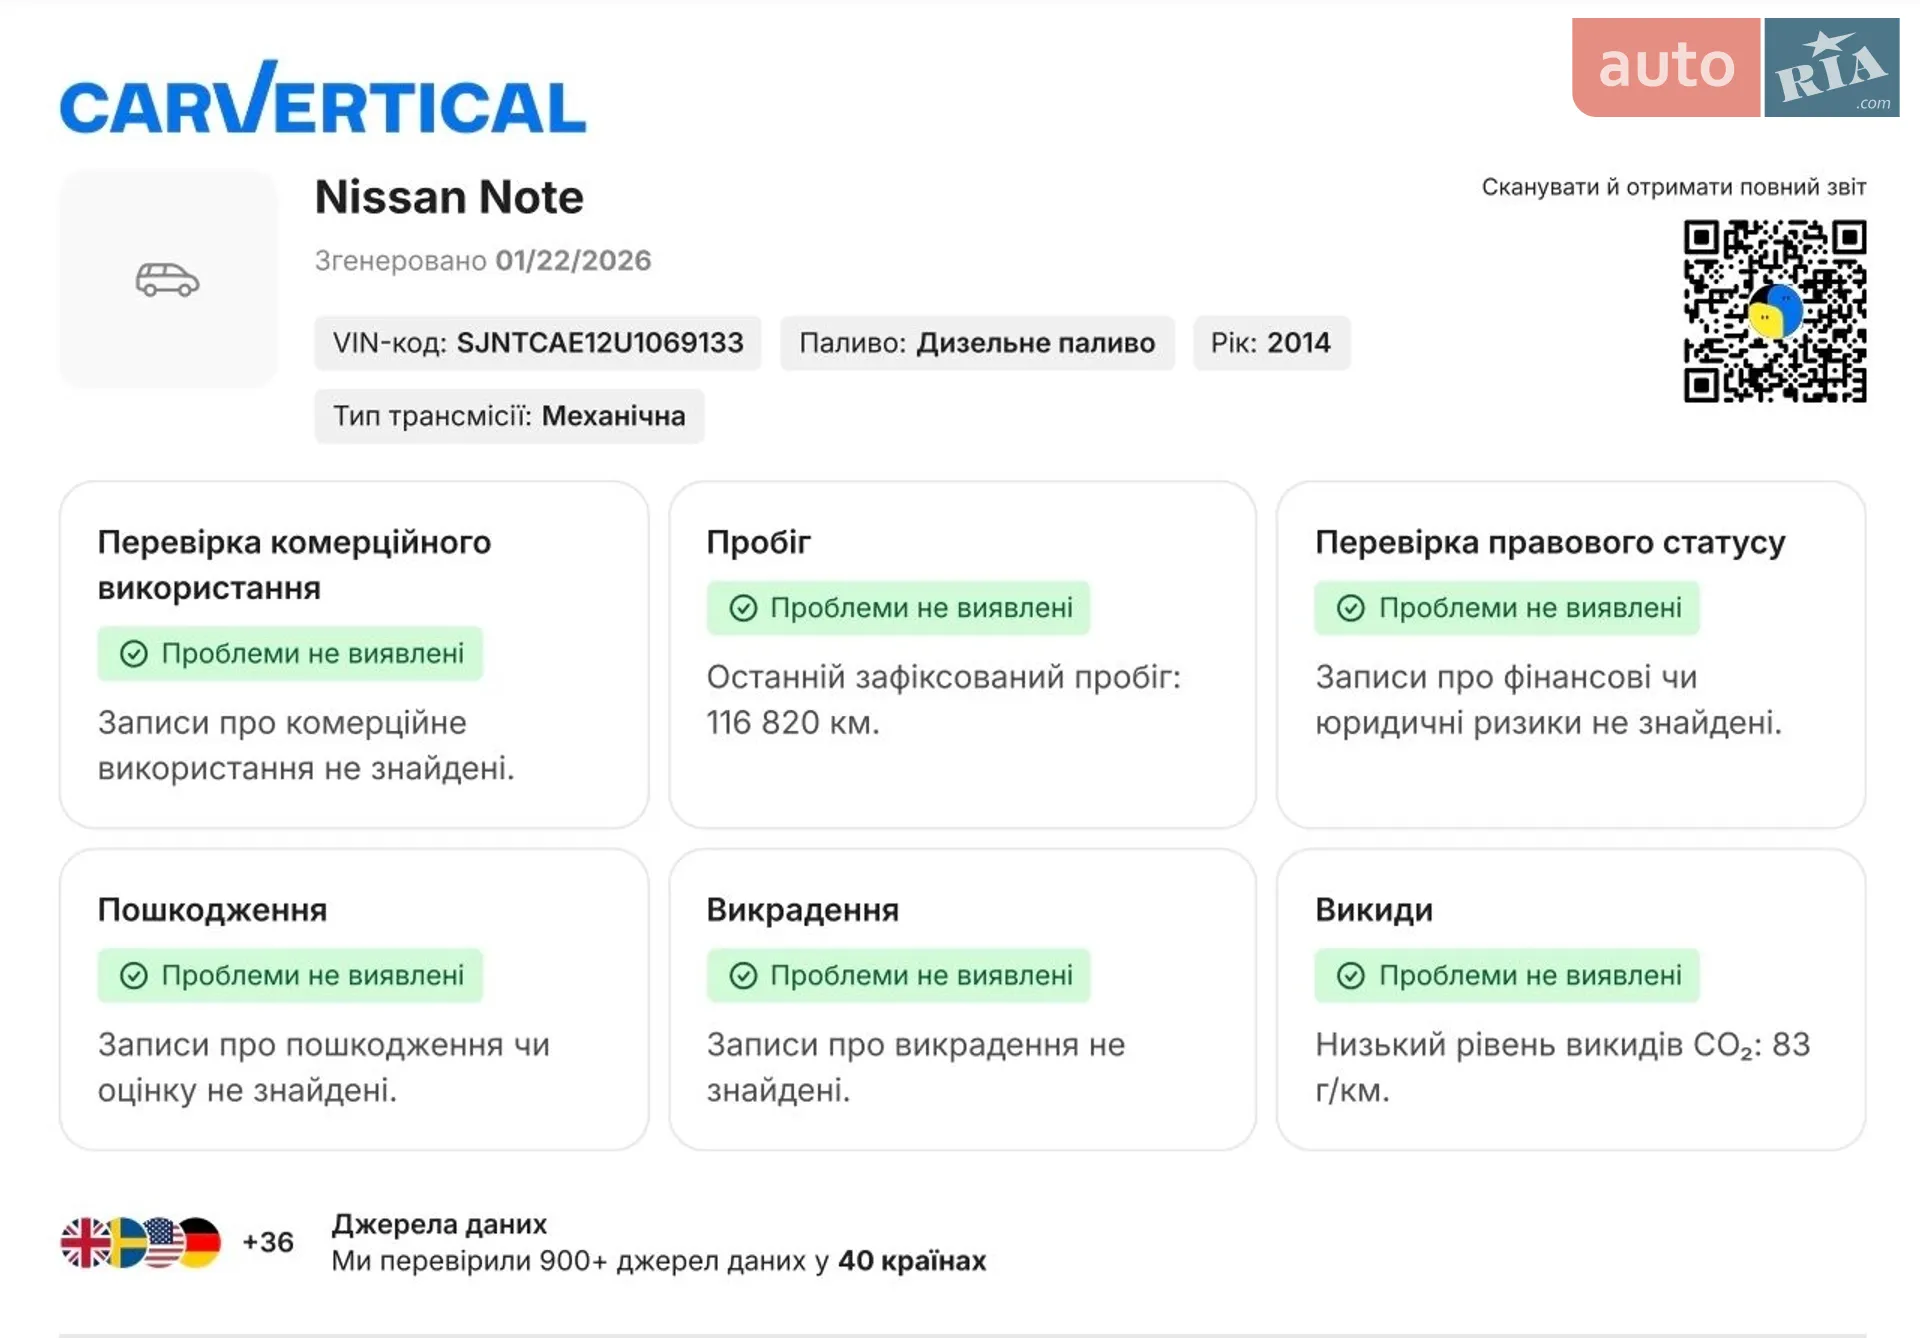The height and width of the screenshot is (1338, 1920).
Task: Click the QR code for the full report
Action: (1775, 311)
